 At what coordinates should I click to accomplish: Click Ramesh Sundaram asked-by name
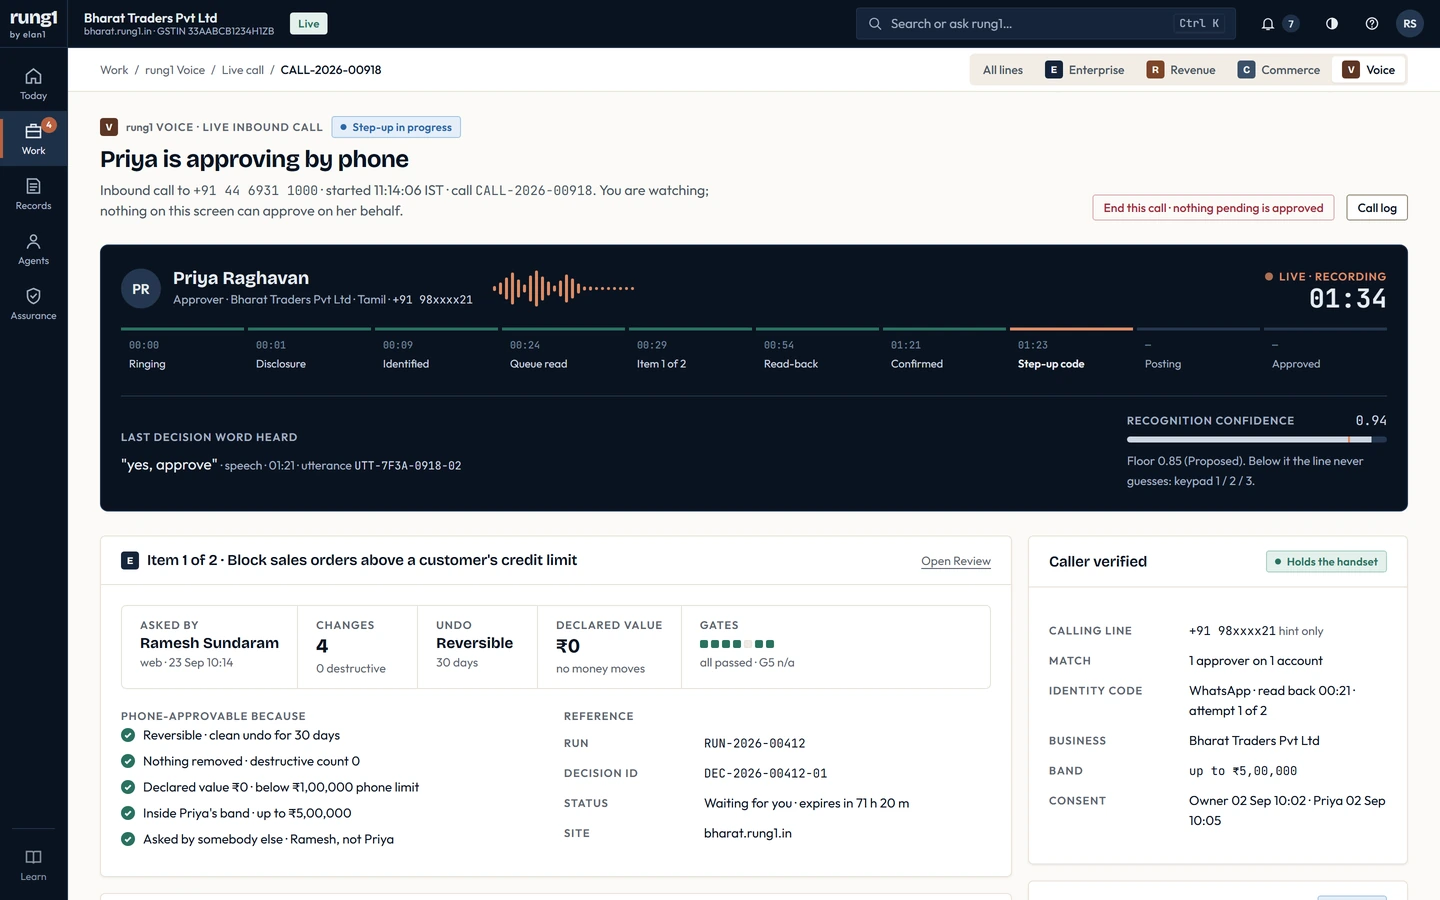(209, 643)
